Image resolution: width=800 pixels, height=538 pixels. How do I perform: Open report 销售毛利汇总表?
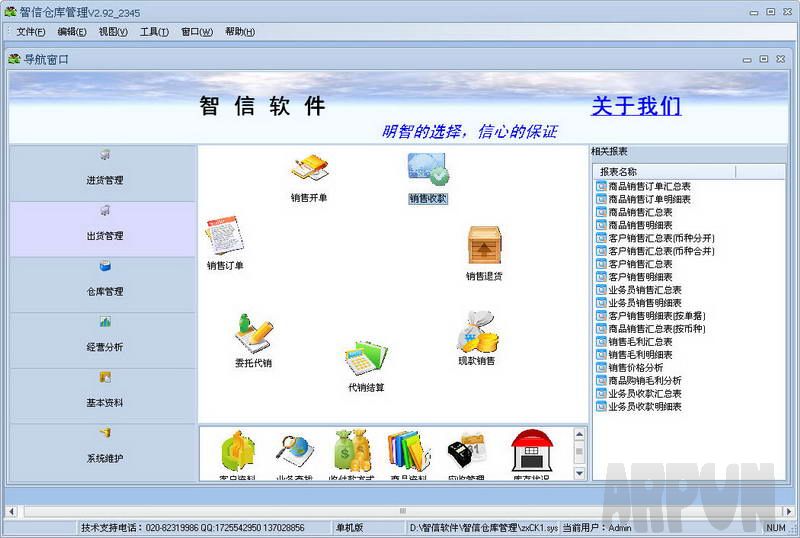(x=634, y=341)
